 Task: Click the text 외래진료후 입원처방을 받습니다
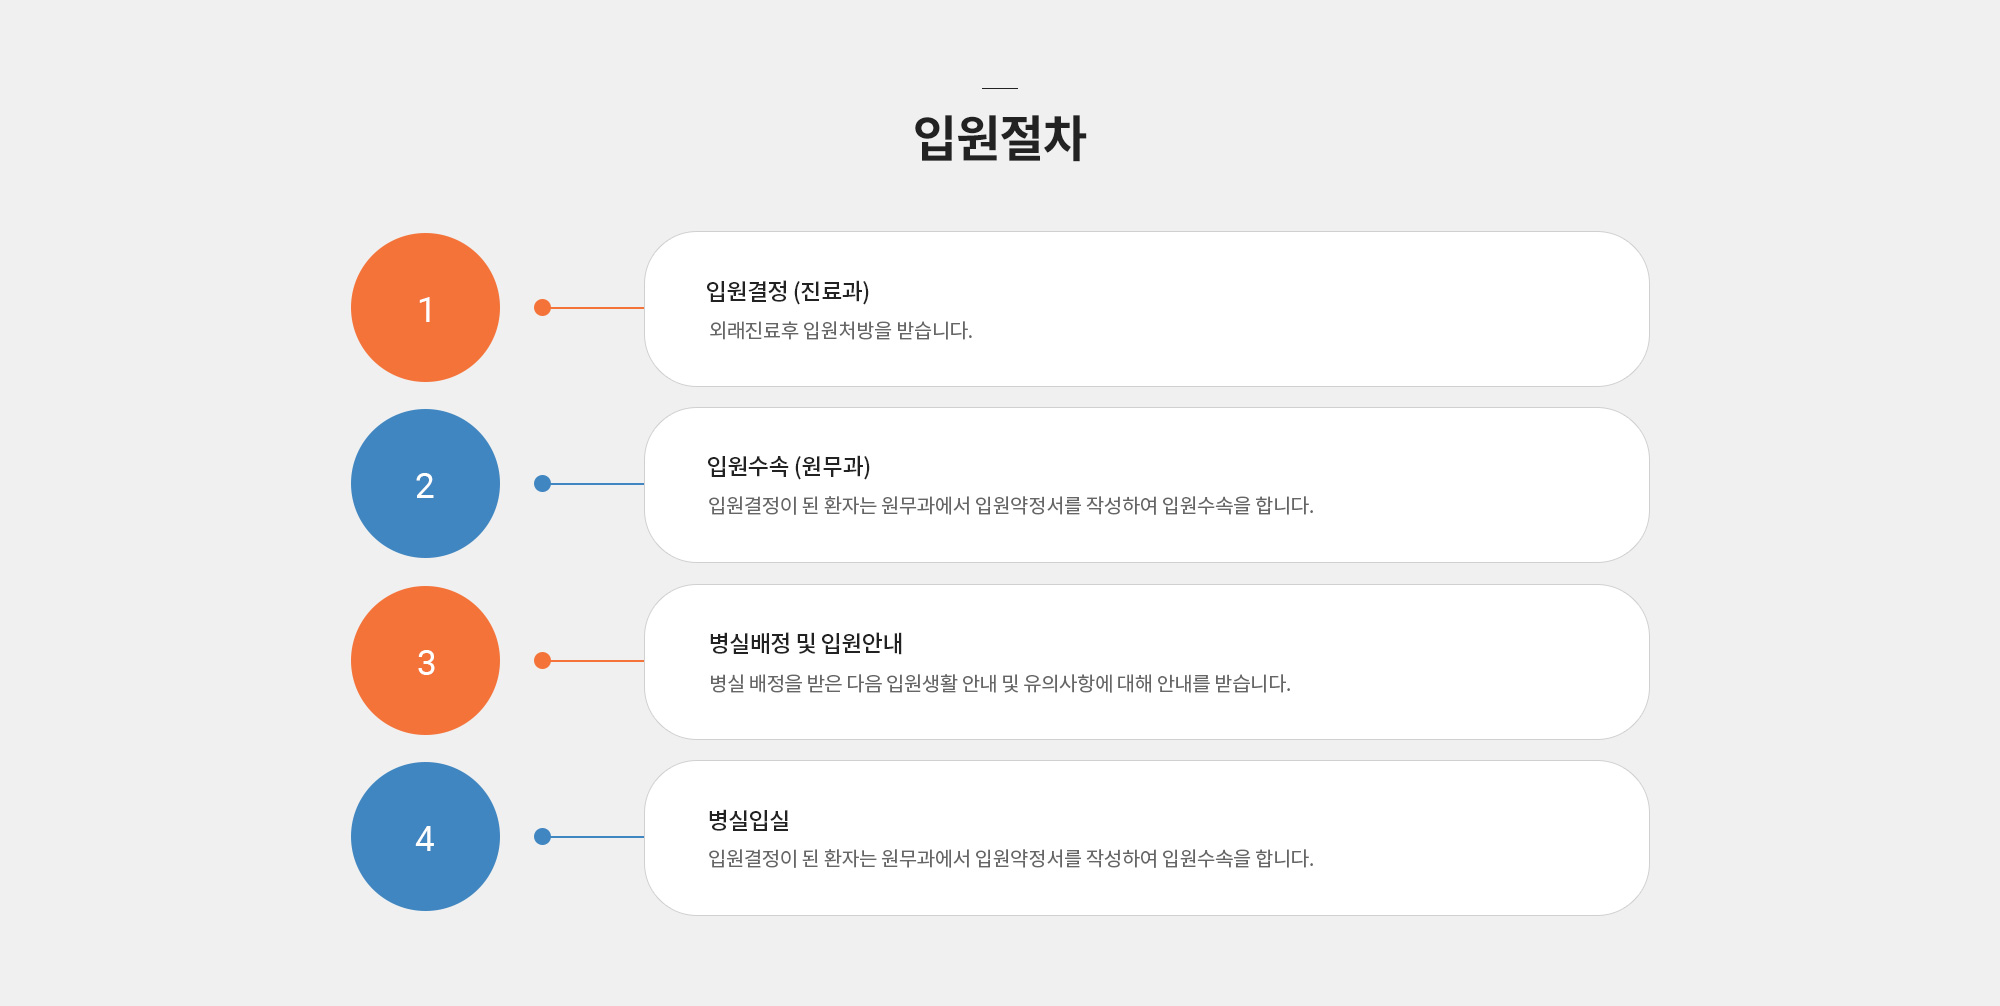[x=840, y=330]
